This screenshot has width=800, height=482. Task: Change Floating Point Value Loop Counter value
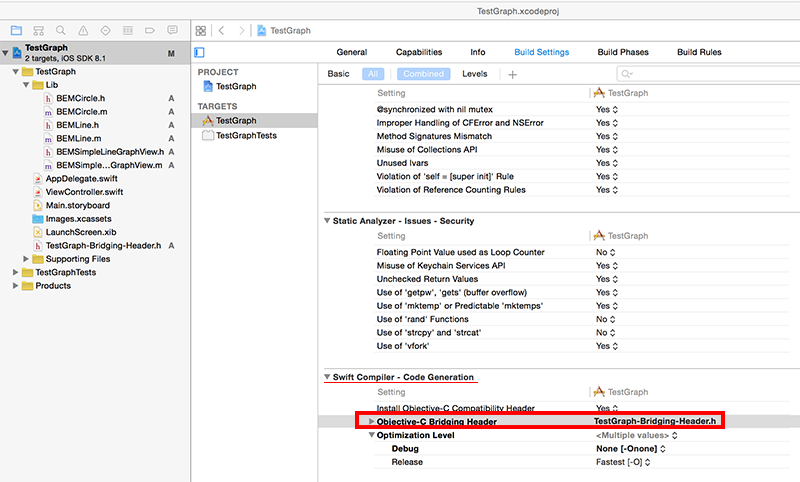(605, 252)
